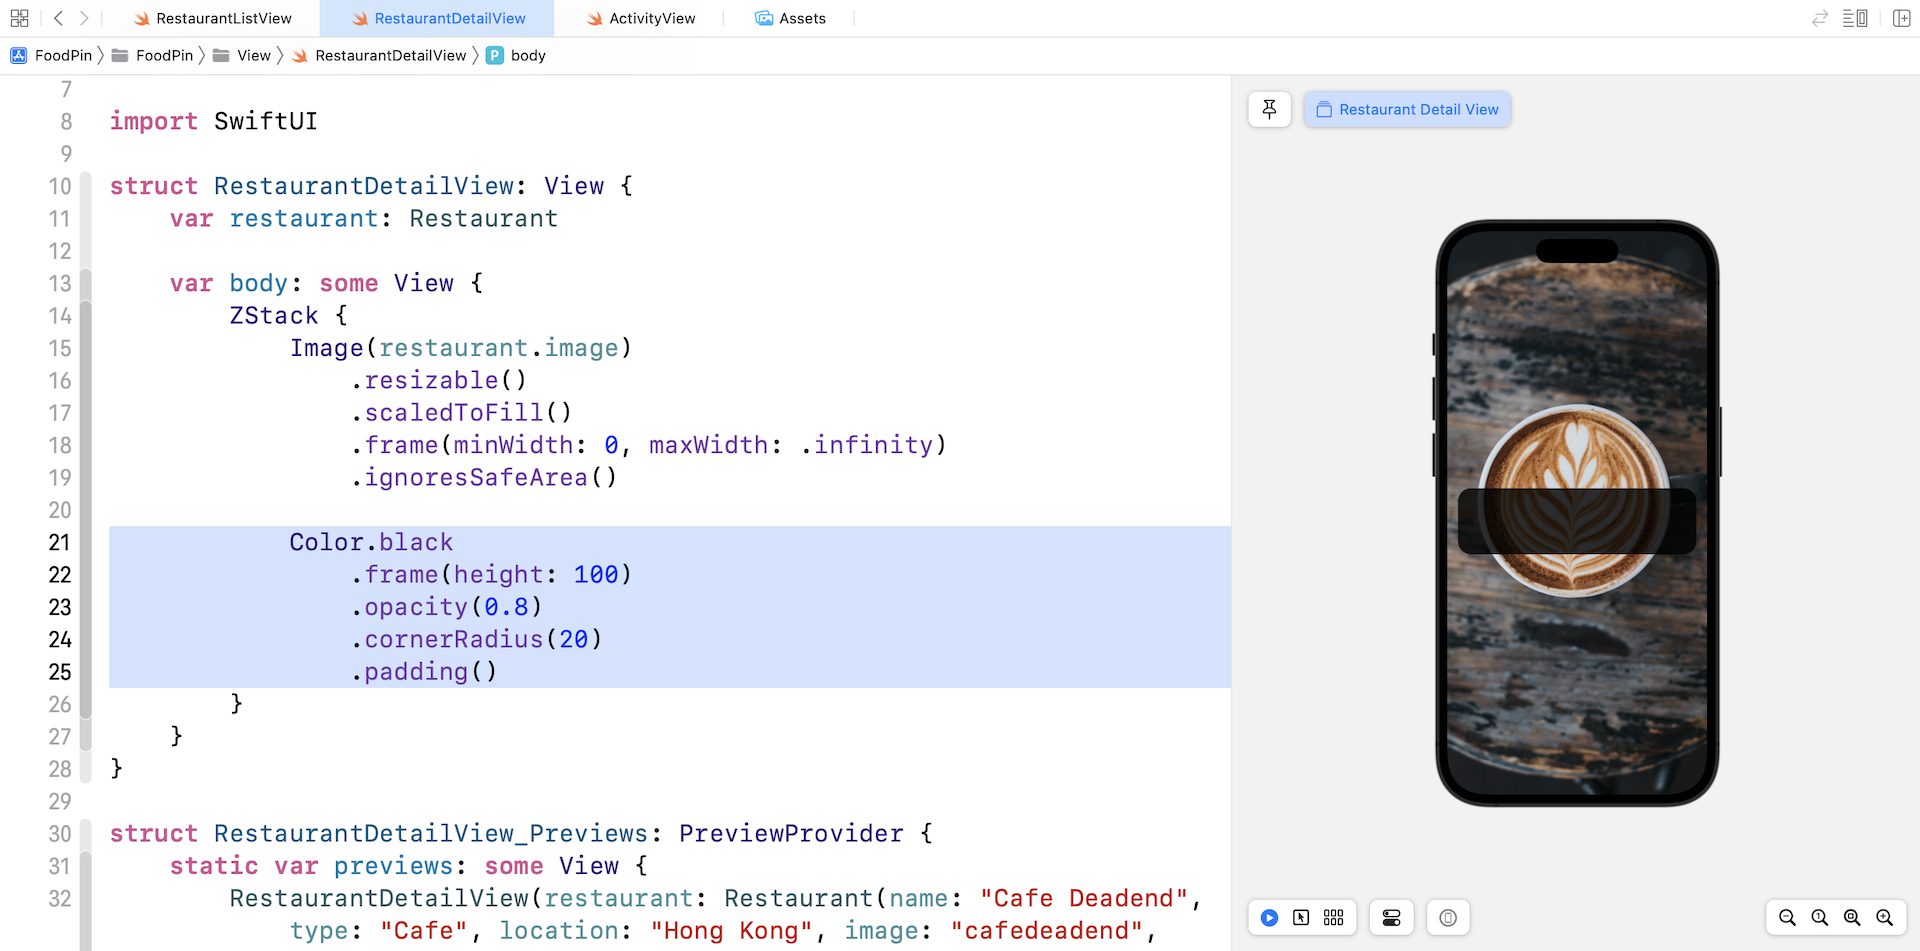1920x951 pixels.
Task: Pin the canvas preview with the pin icon
Action: (x=1269, y=109)
